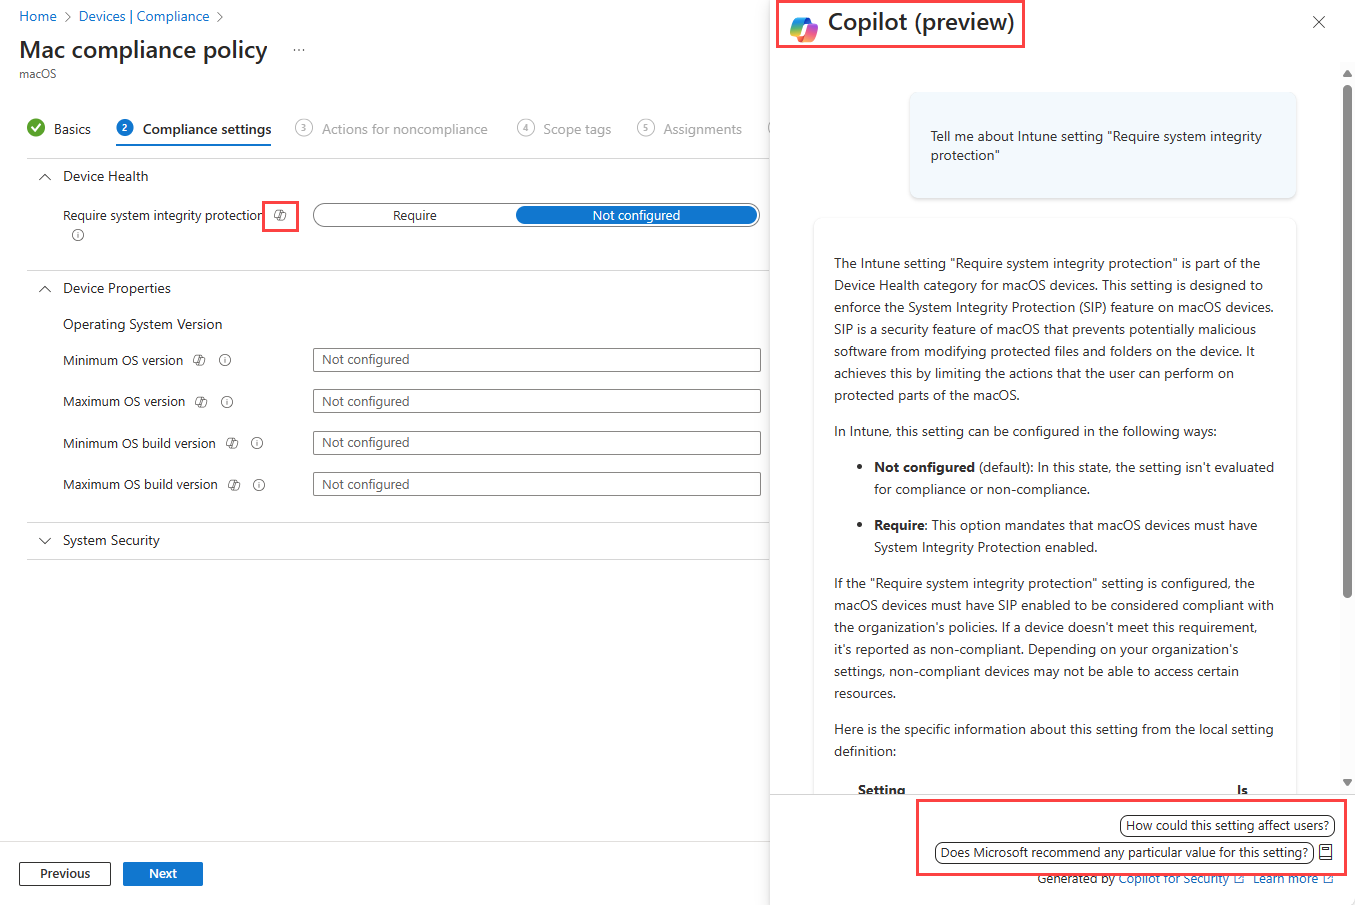
Task: Jump to the Assignments step
Action: (690, 129)
